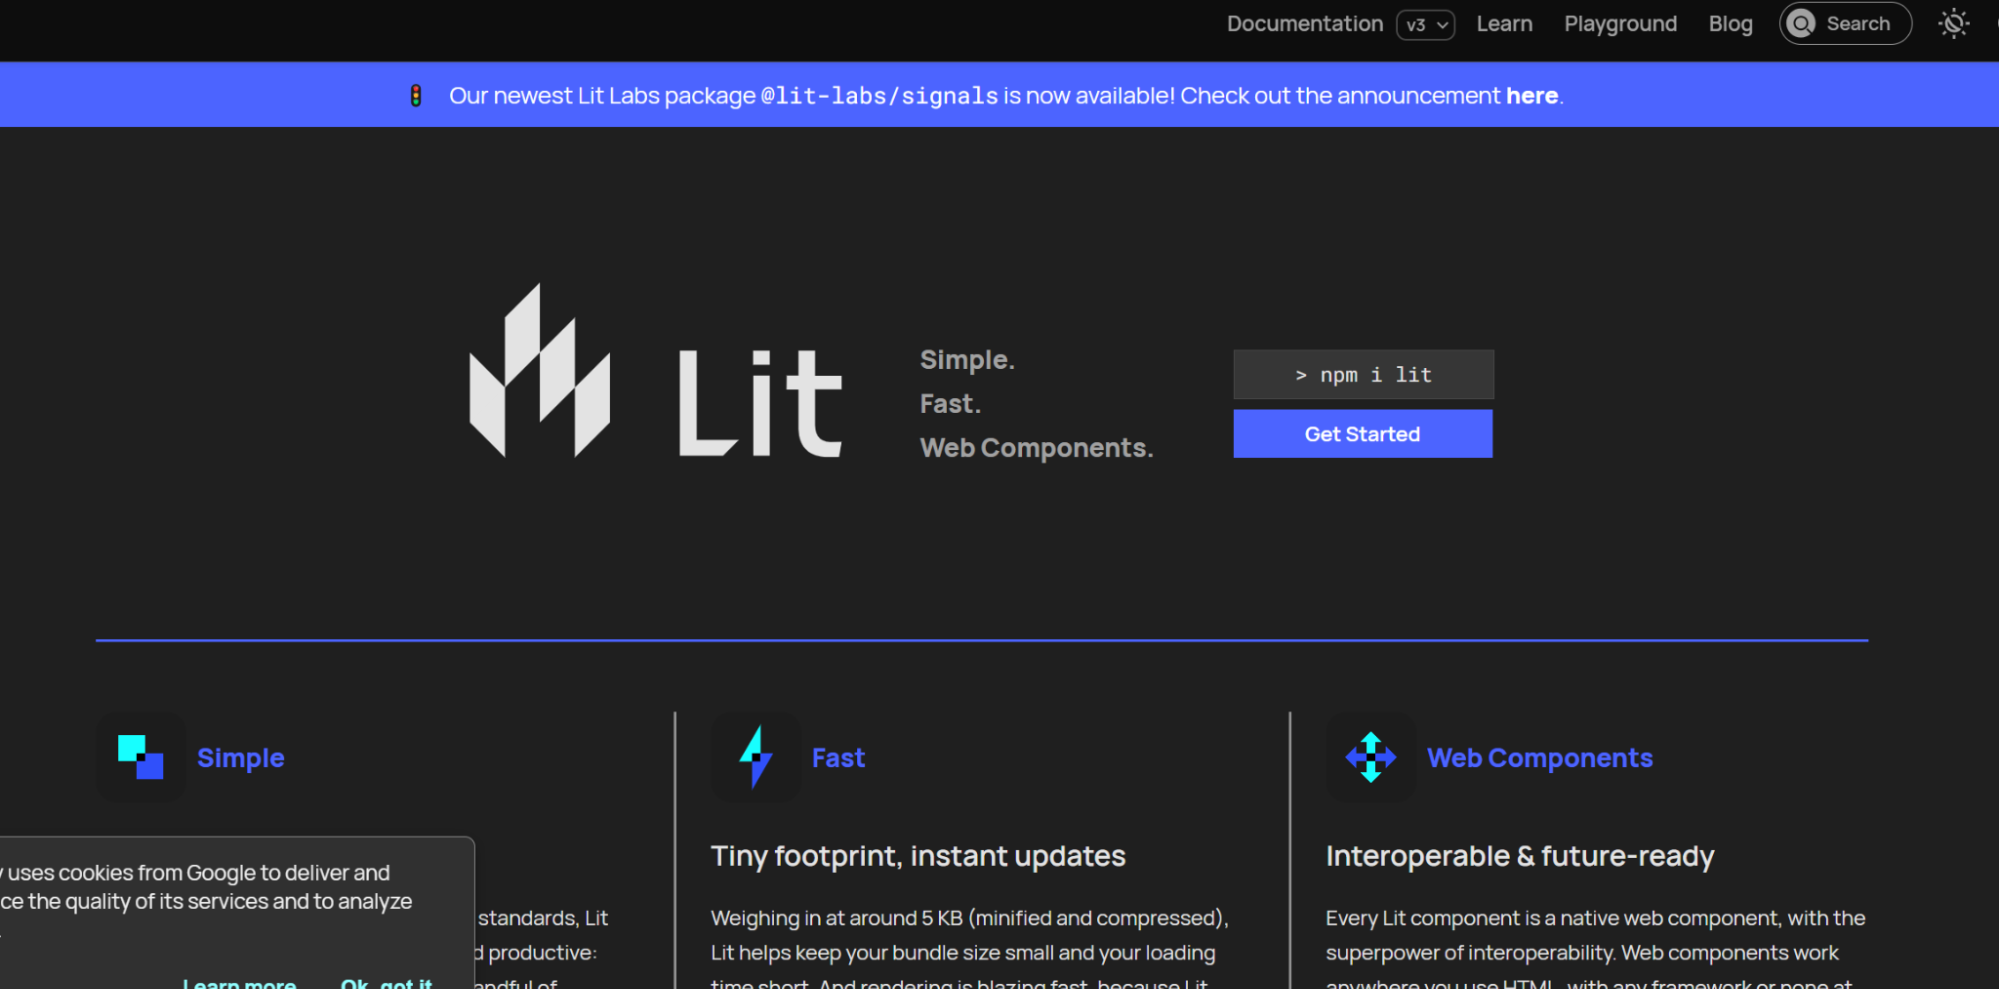
Task: Click the Fast lightning bolt icon
Action: 755,757
